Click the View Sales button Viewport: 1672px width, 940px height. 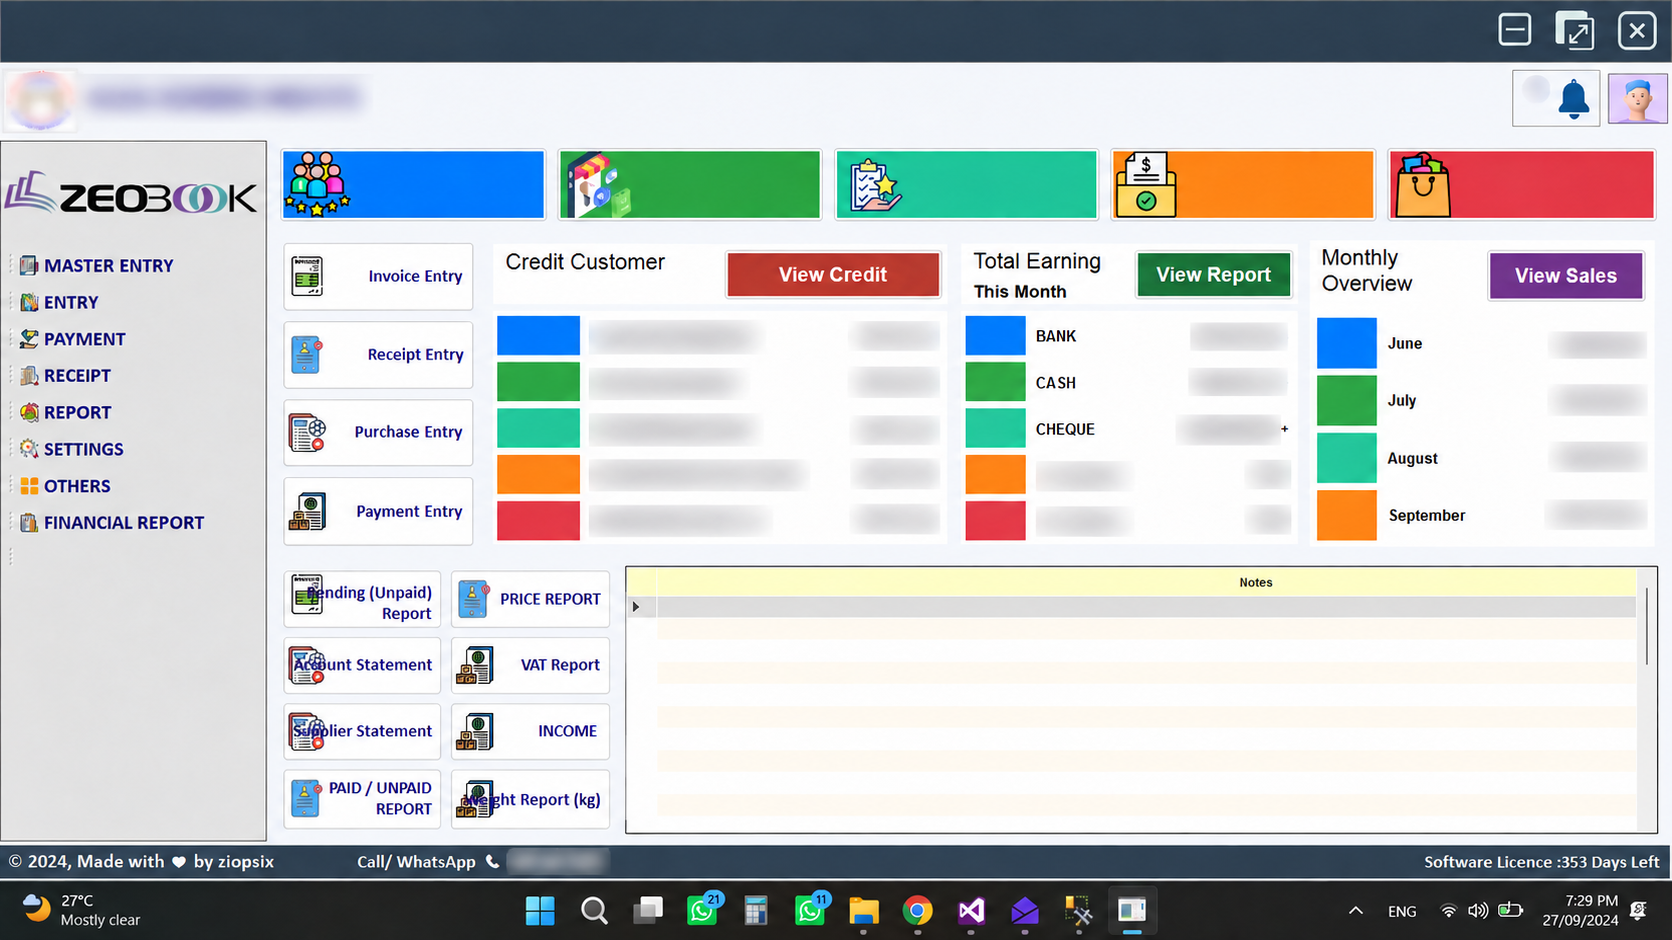click(1566, 276)
